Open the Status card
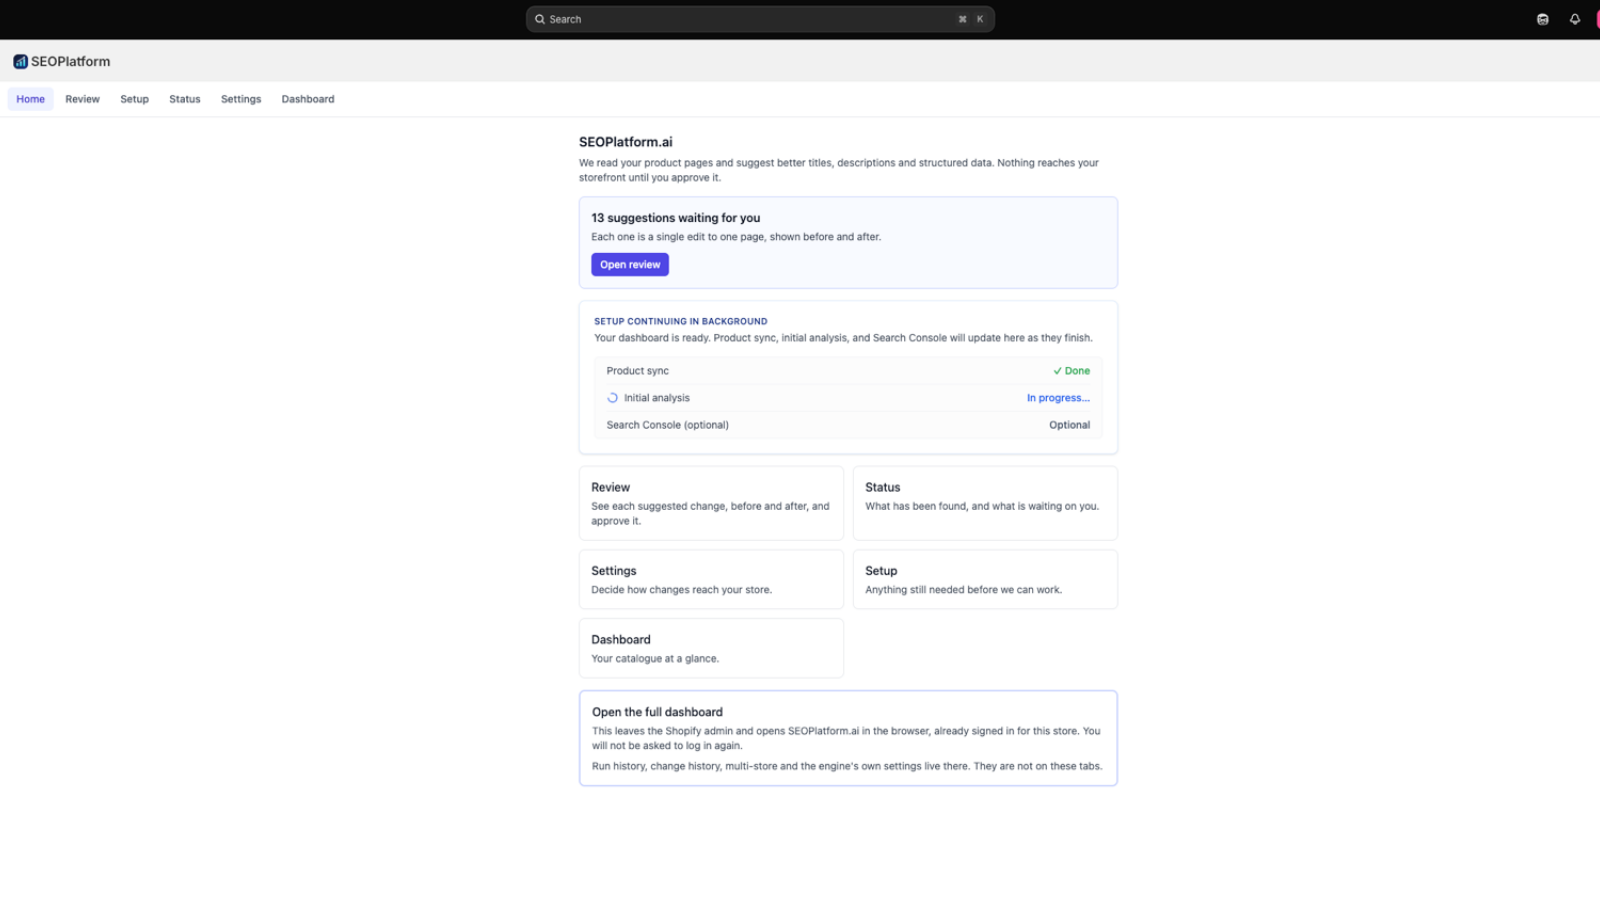Image resolution: width=1600 pixels, height=900 pixels. [985, 503]
